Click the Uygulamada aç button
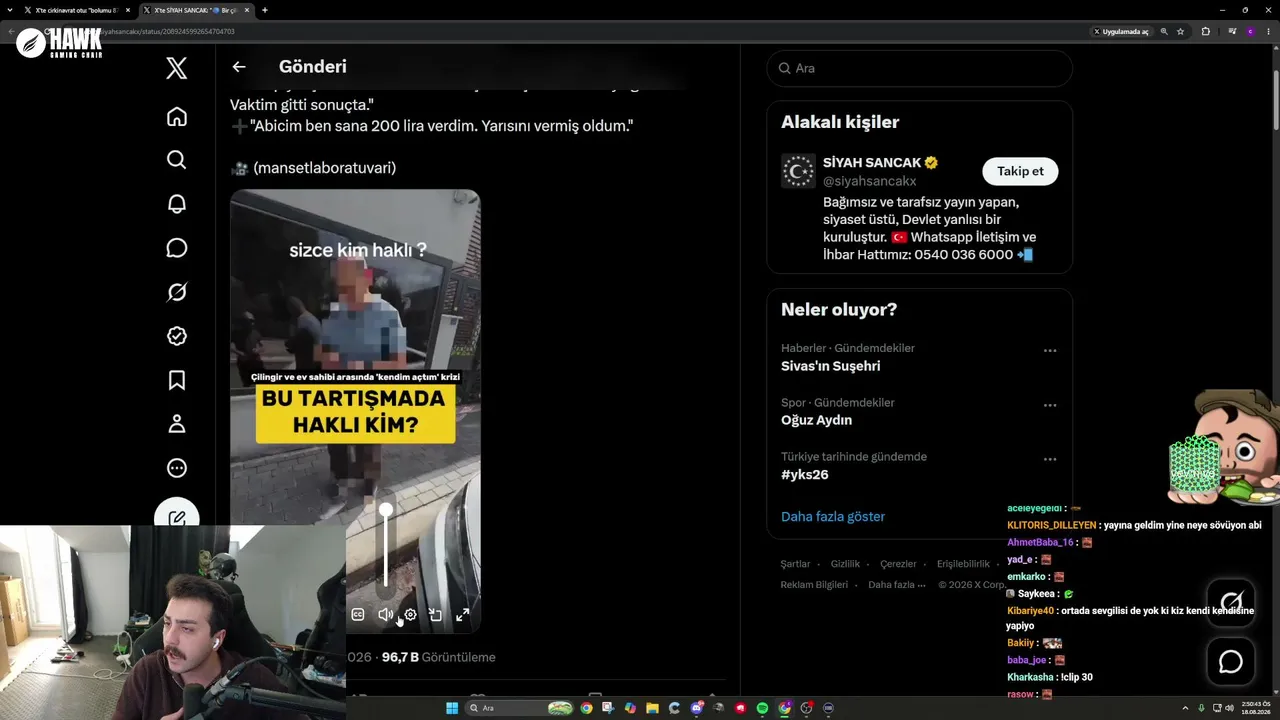The image size is (1280, 720). [1121, 32]
